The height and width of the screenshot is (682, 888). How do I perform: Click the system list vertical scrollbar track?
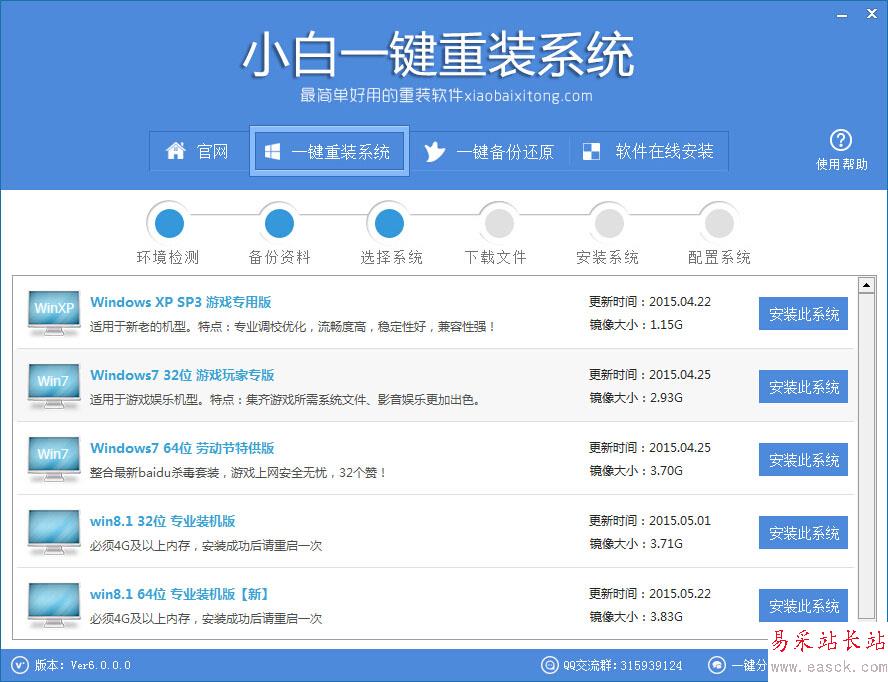pyautogui.click(x=866, y=456)
